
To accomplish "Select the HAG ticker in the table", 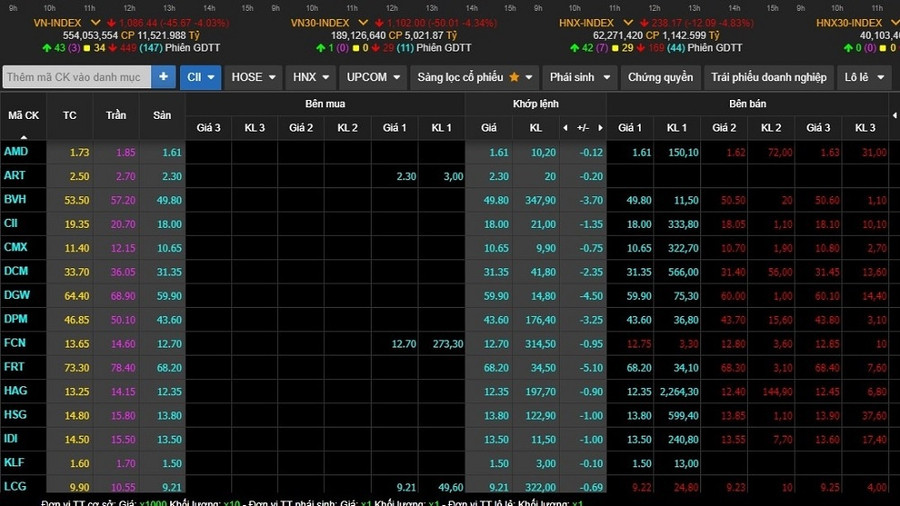I will click(15, 391).
